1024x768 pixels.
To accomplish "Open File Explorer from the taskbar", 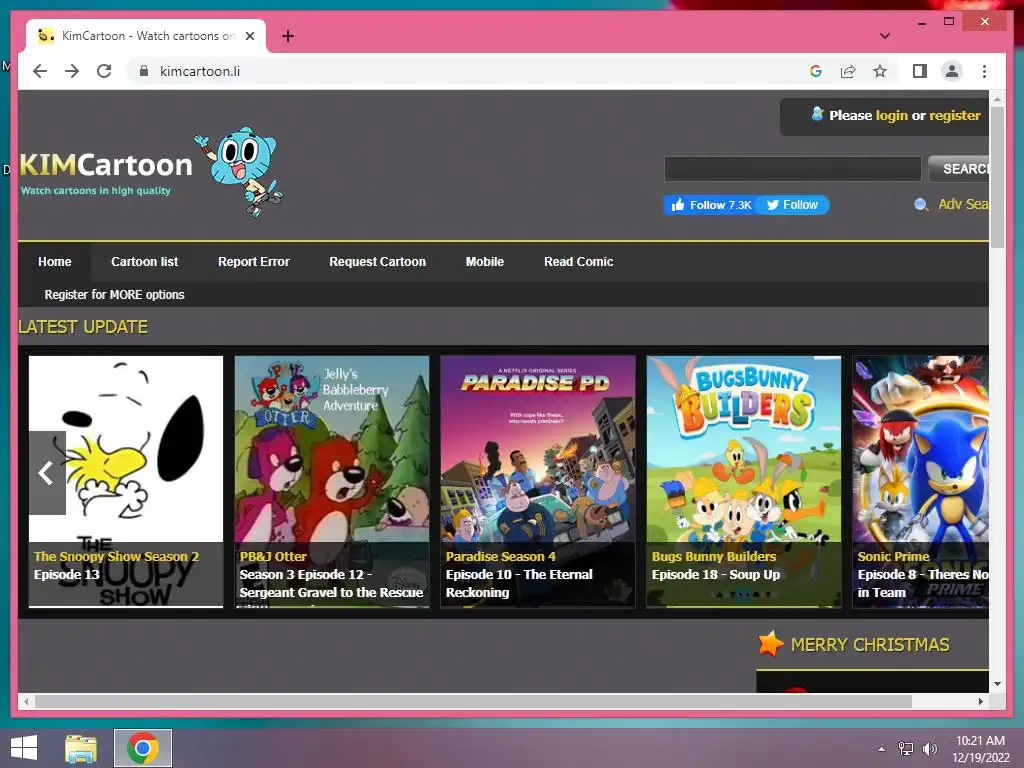I will pos(81,748).
